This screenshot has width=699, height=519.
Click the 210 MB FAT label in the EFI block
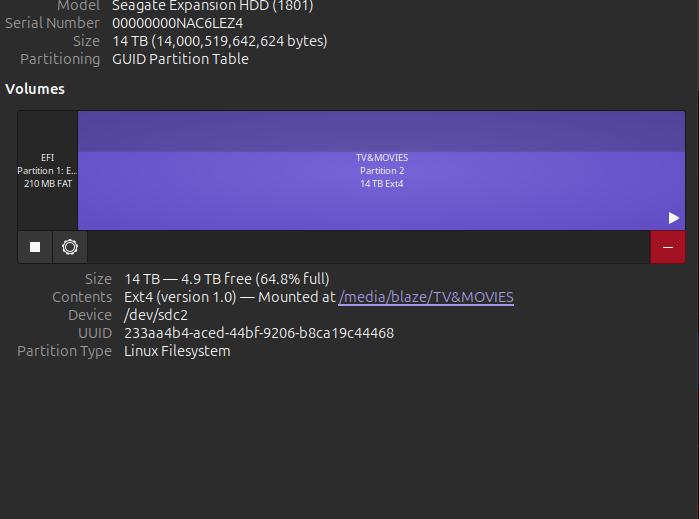pos(47,184)
